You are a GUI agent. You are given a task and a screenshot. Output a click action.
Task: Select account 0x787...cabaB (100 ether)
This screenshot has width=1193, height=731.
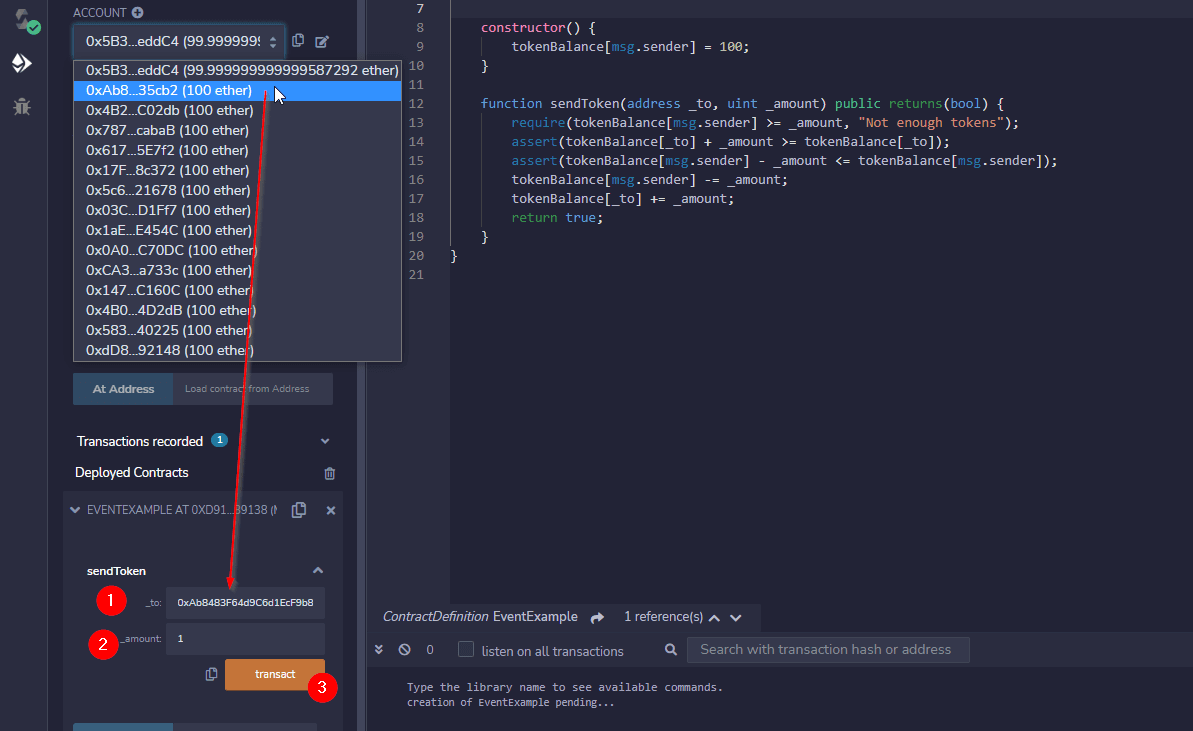point(237,130)
